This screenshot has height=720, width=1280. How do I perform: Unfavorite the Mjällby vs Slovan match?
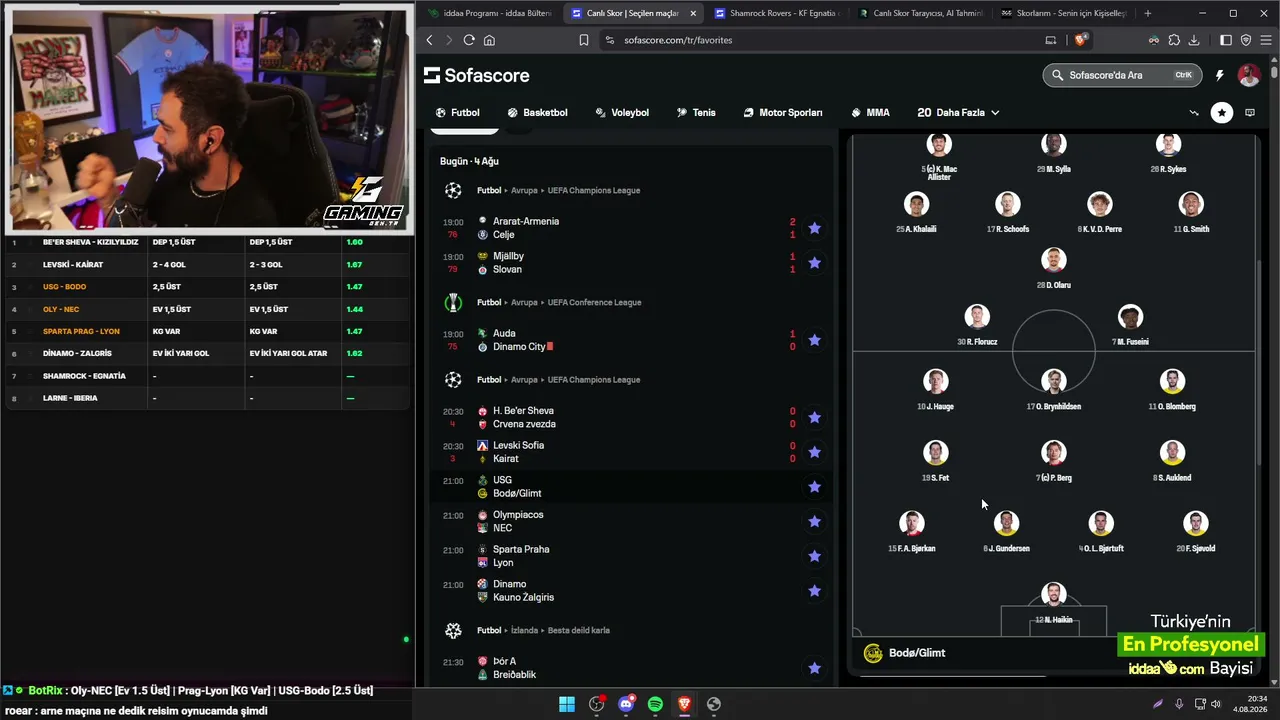click(814, 263)
